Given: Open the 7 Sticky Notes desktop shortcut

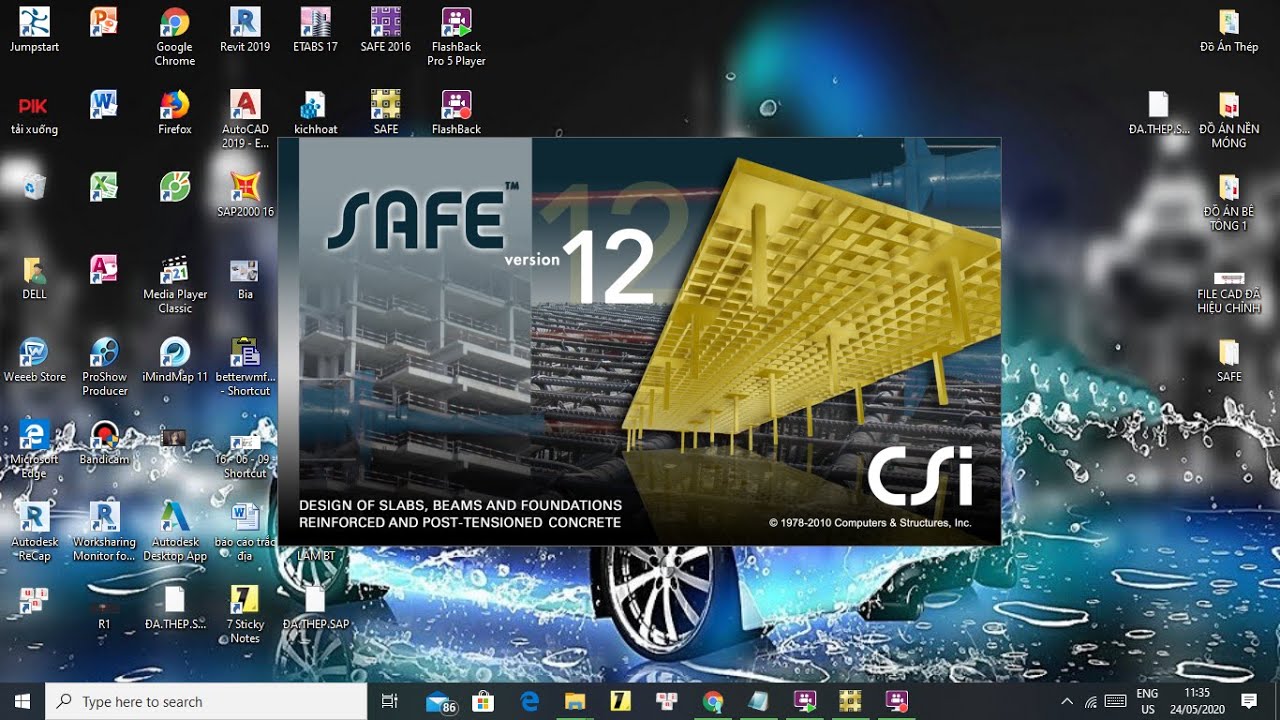Looking at the screenshot, I should (245, 615).
